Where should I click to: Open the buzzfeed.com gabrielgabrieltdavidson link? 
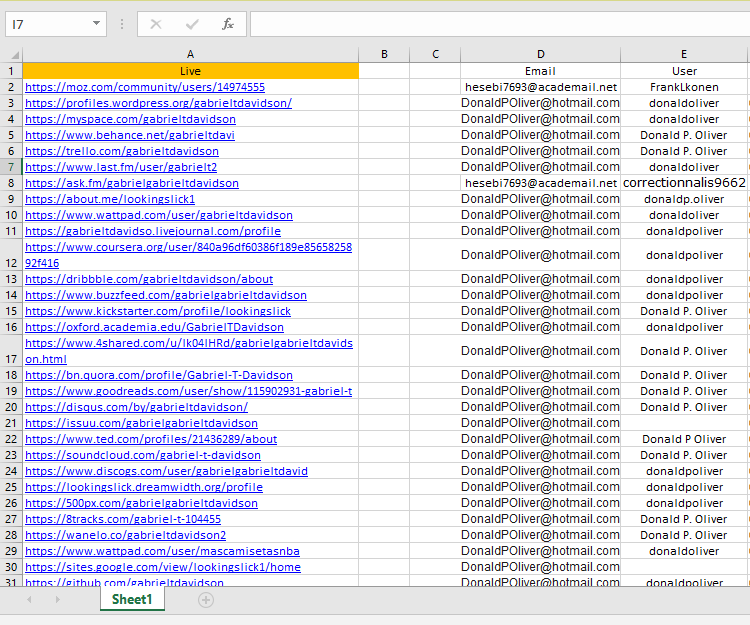pos(166,295)
